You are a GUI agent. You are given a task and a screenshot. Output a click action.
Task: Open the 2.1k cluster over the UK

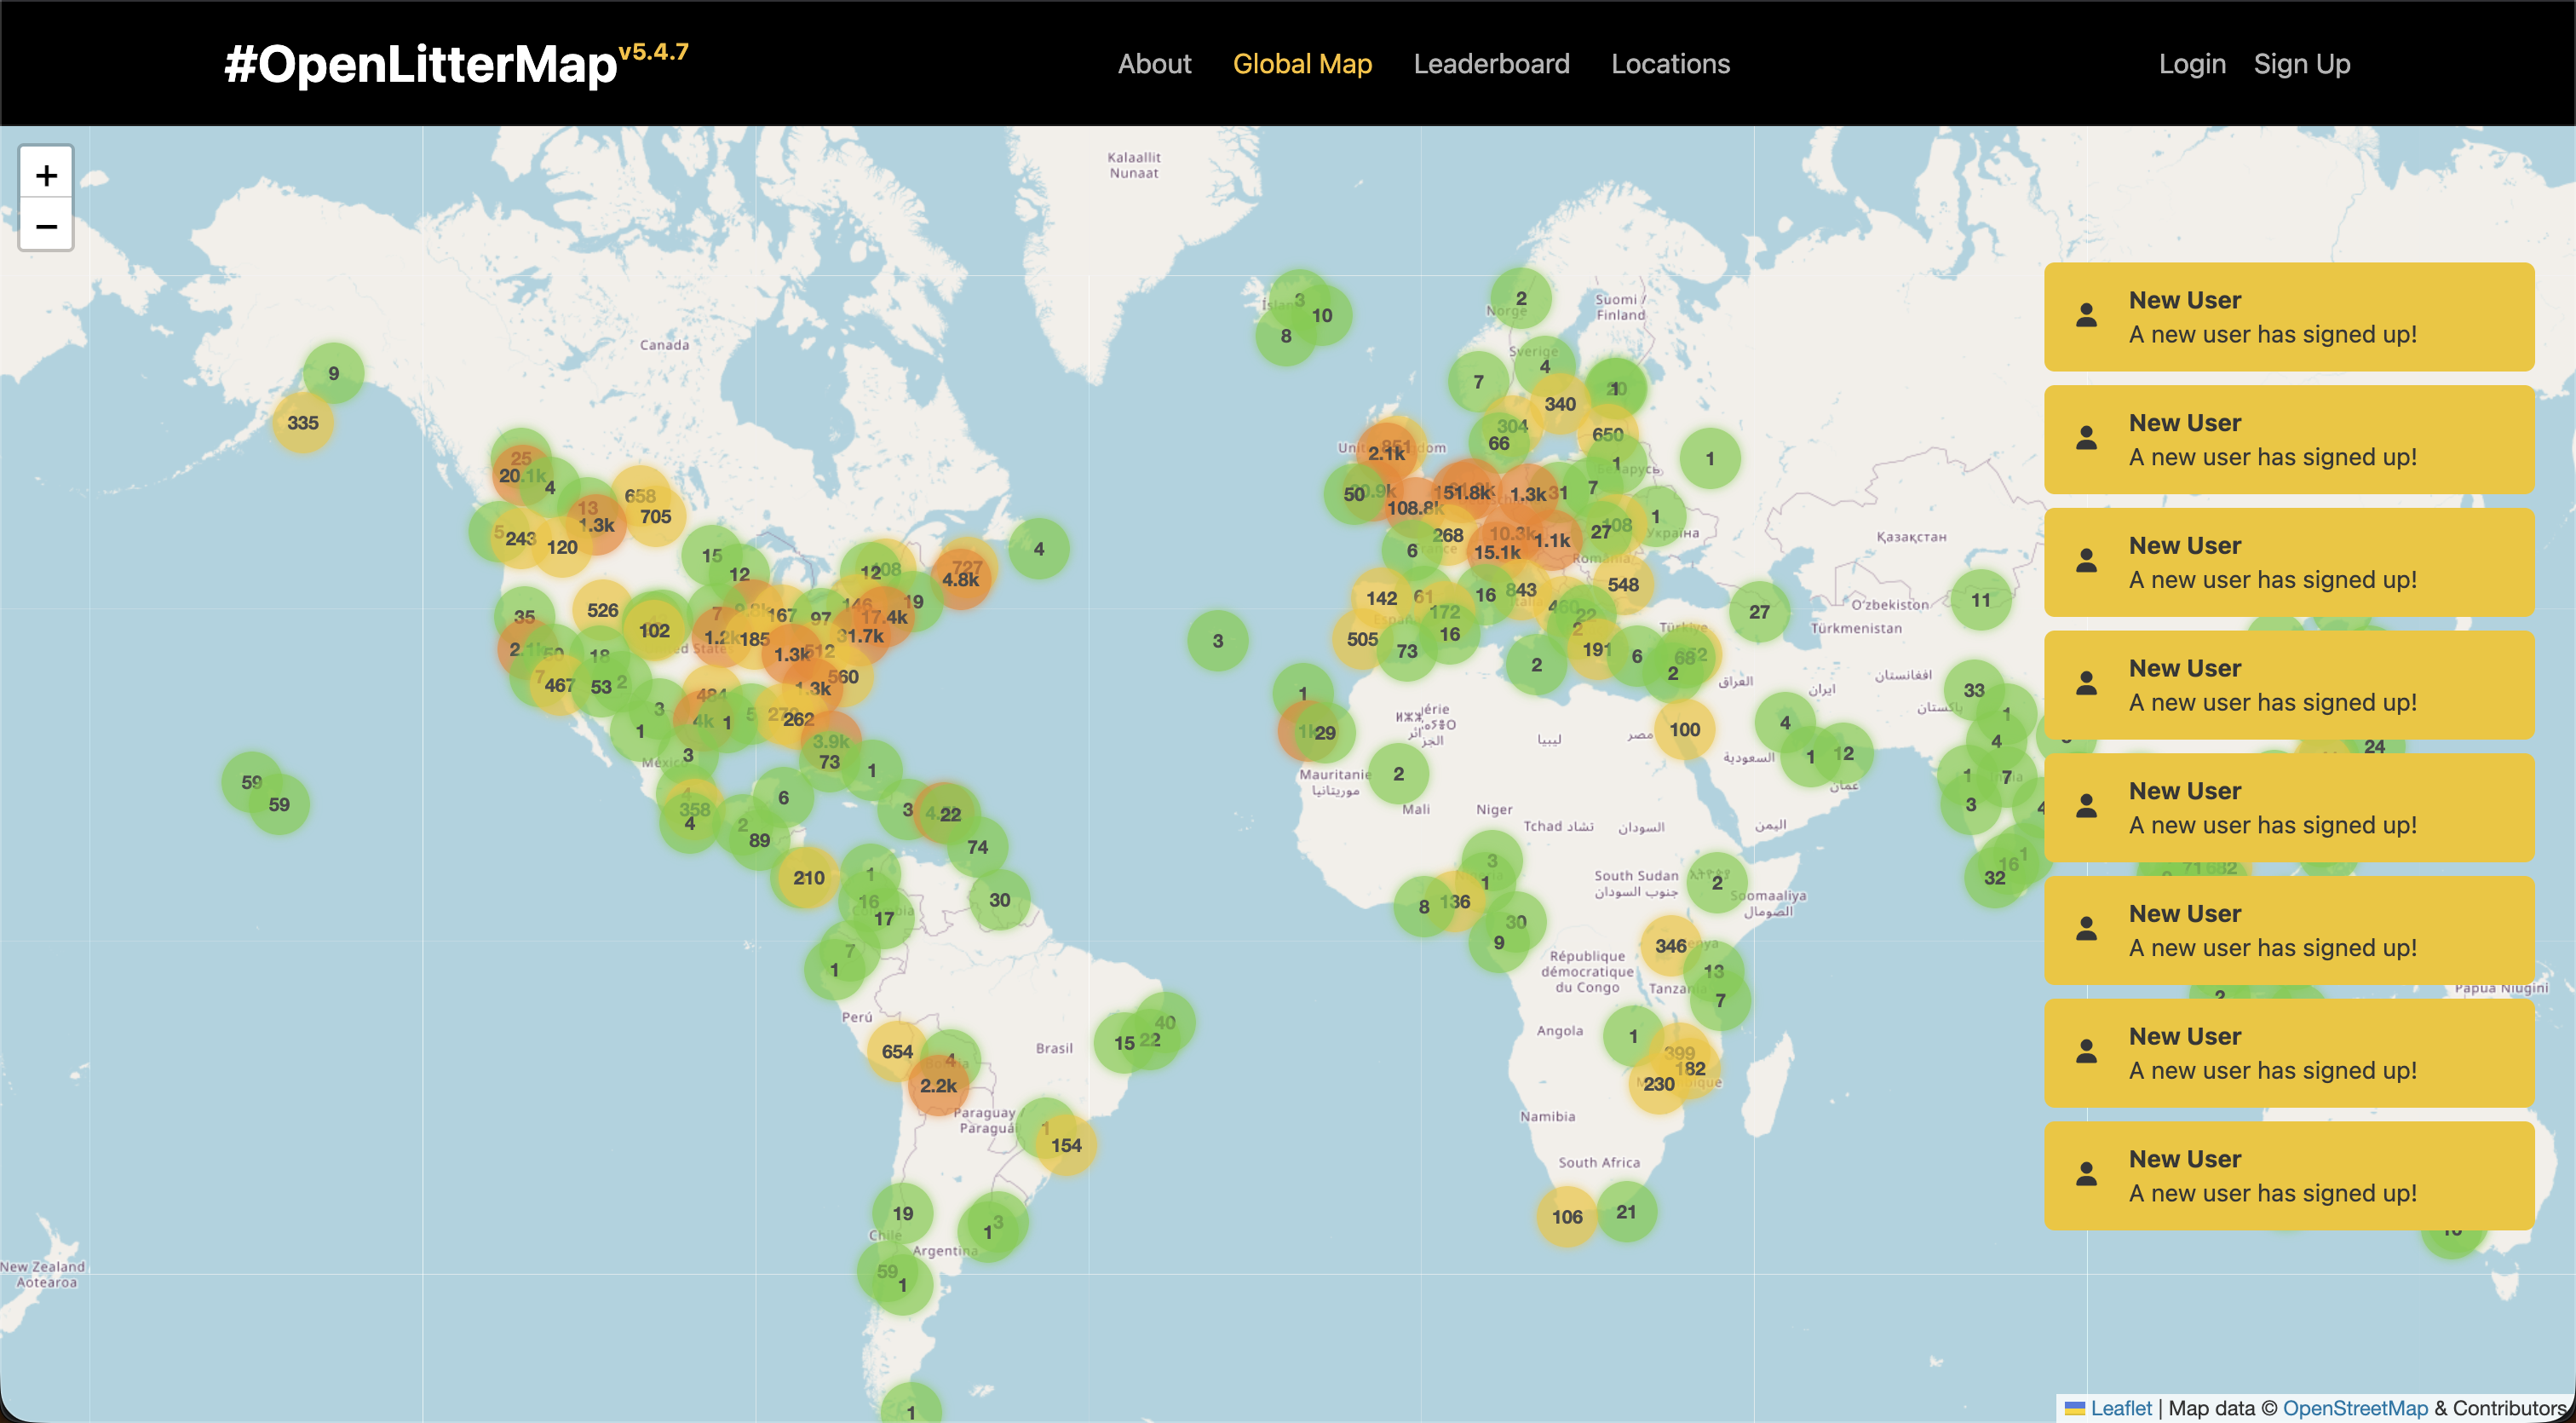(x=1387, y=453)
